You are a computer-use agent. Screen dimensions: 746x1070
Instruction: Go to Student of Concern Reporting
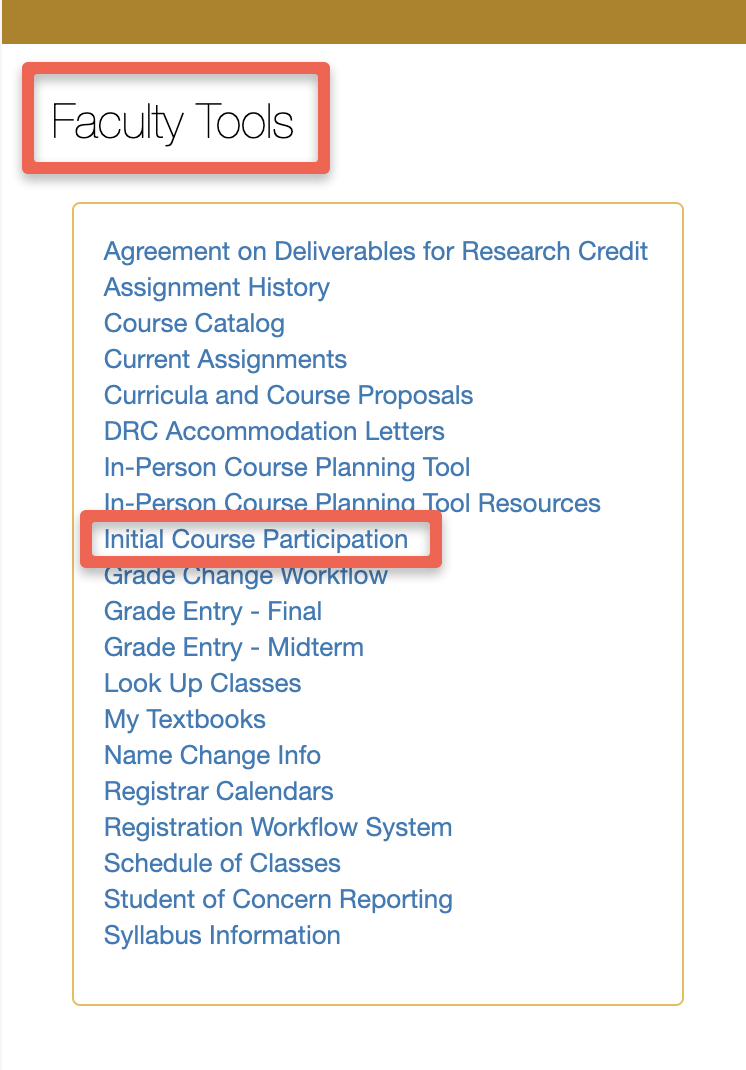coord(278,899)
